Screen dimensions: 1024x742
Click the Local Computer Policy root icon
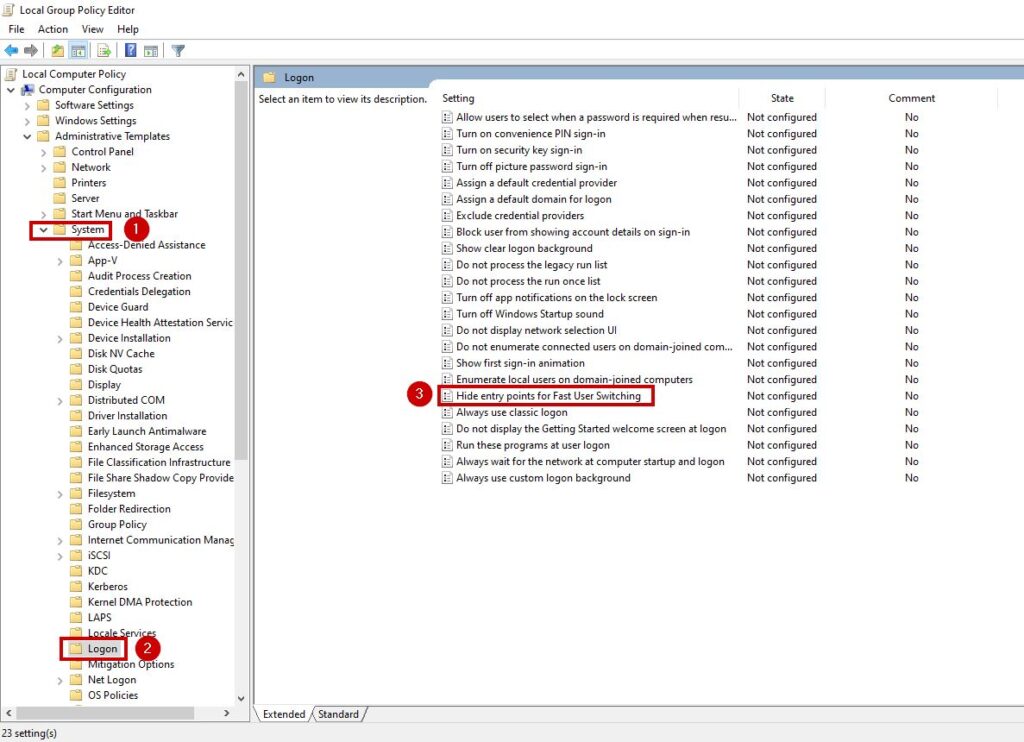tap(11, 74)
